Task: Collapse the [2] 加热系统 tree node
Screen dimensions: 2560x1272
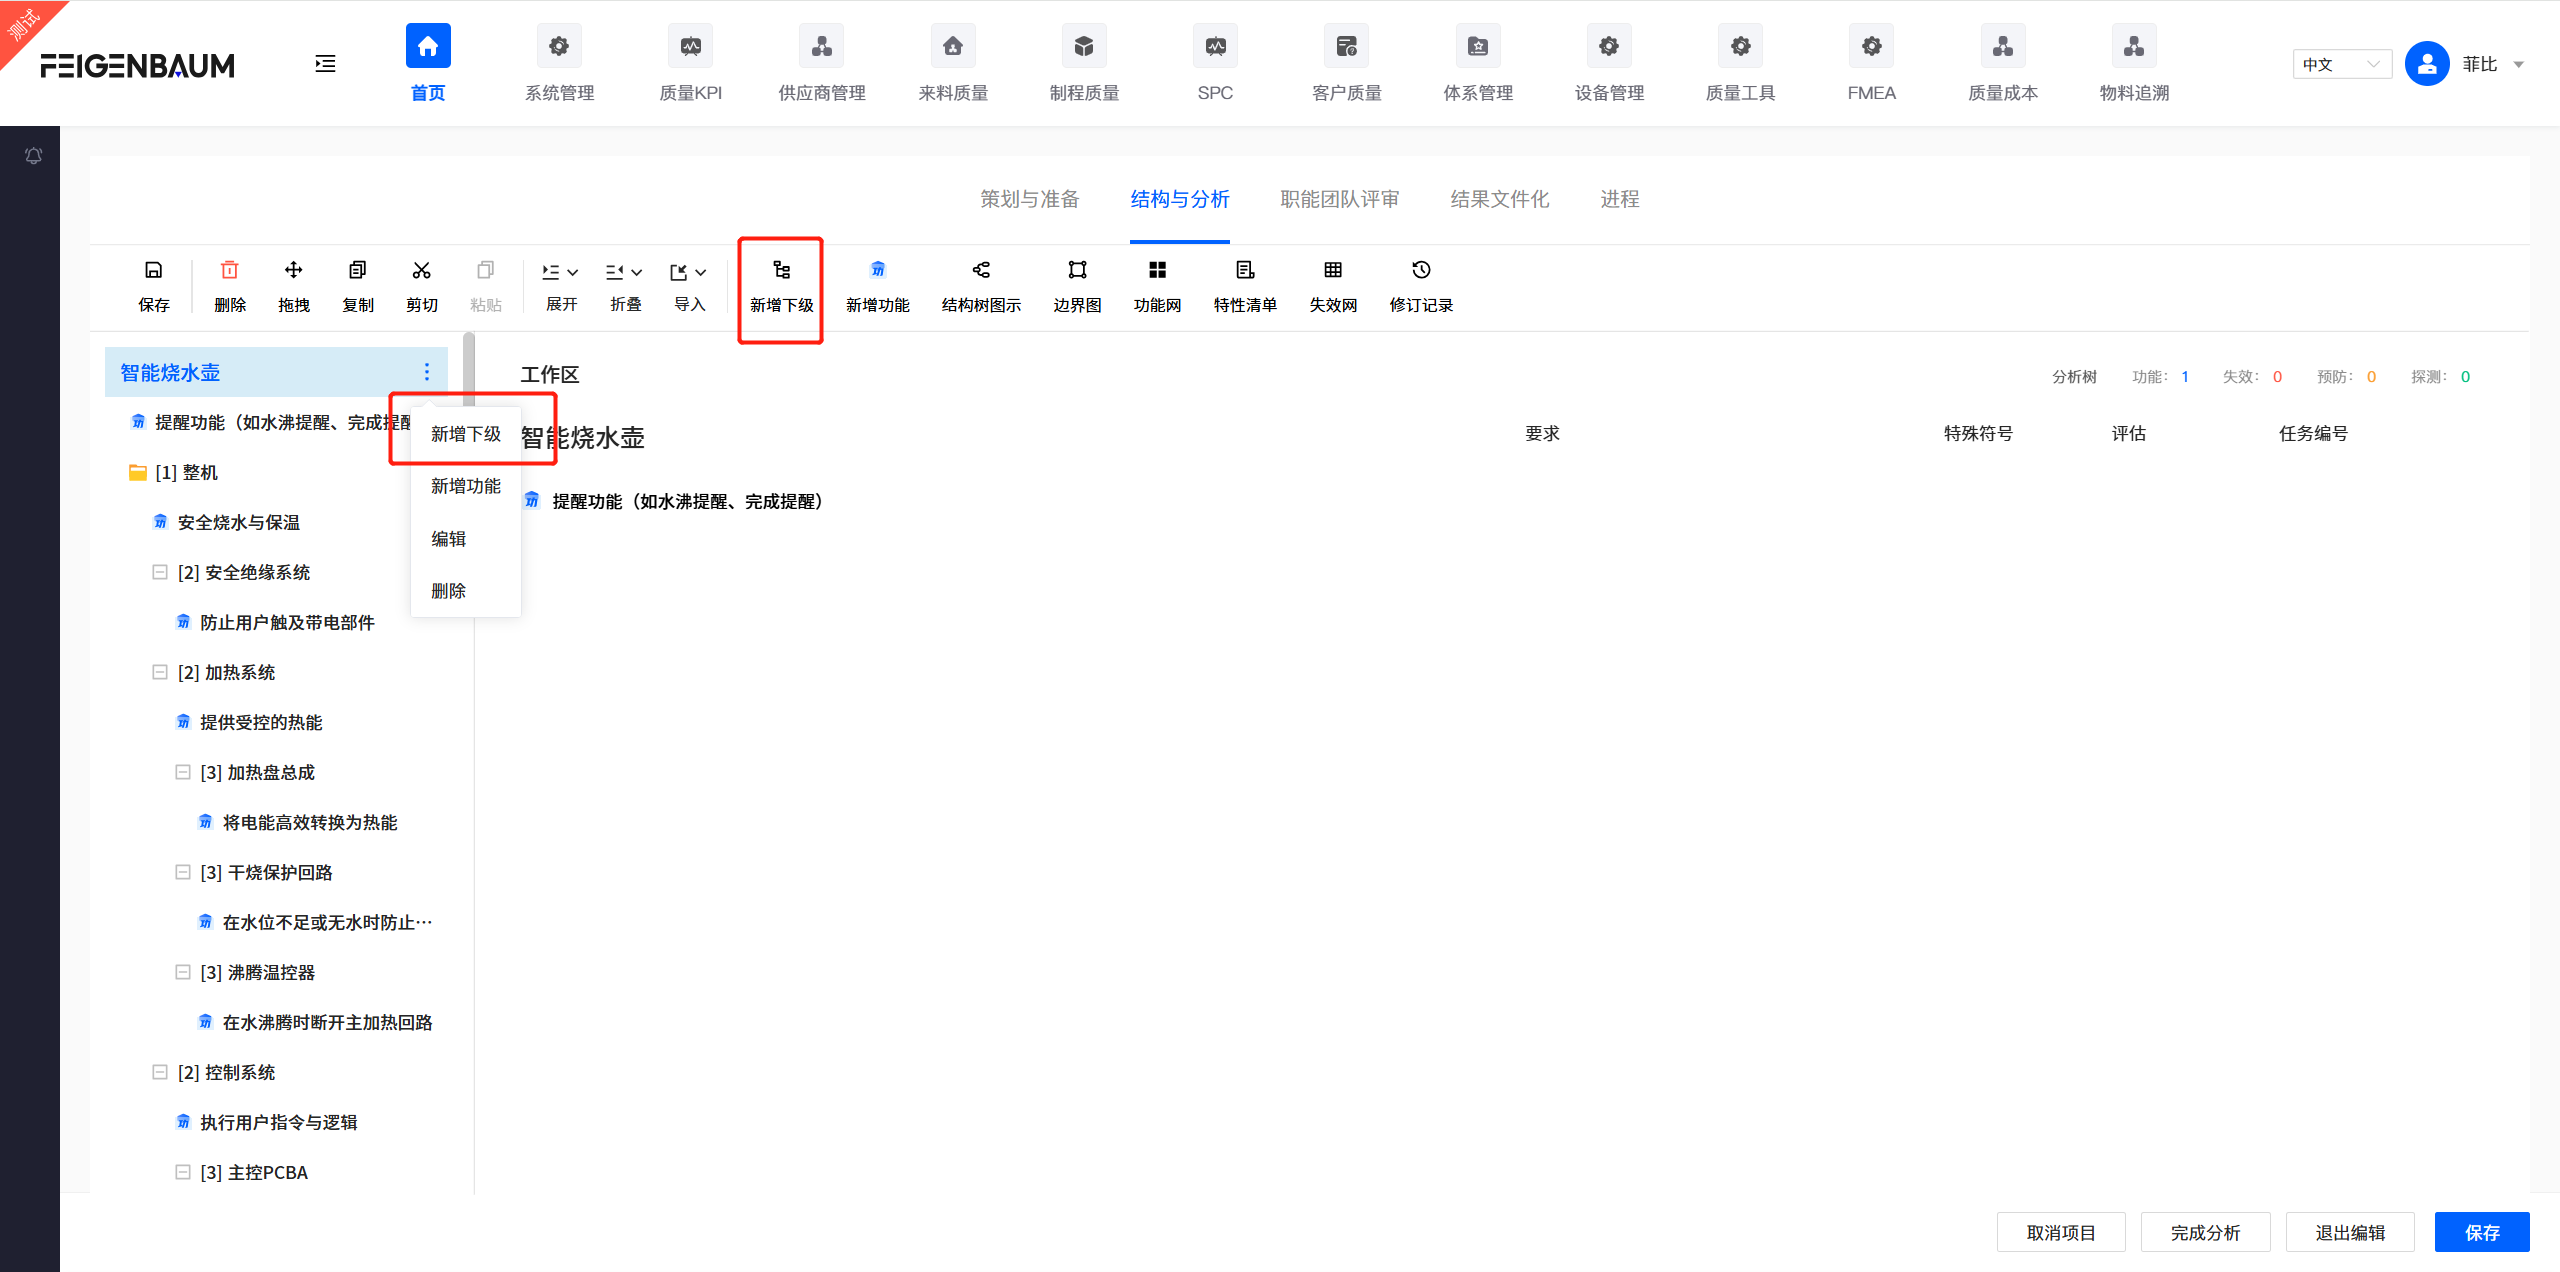Action: coord(160,672)
